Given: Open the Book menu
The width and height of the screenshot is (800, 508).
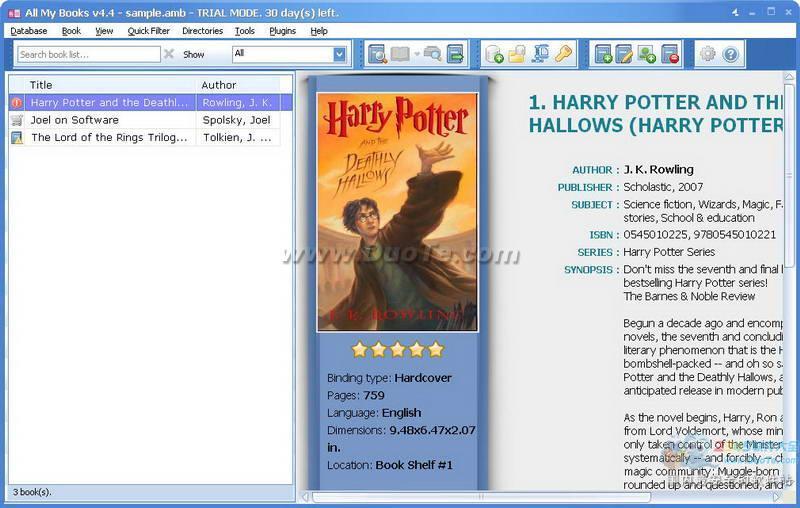Looking at the screenshot, I should [71, 31].
